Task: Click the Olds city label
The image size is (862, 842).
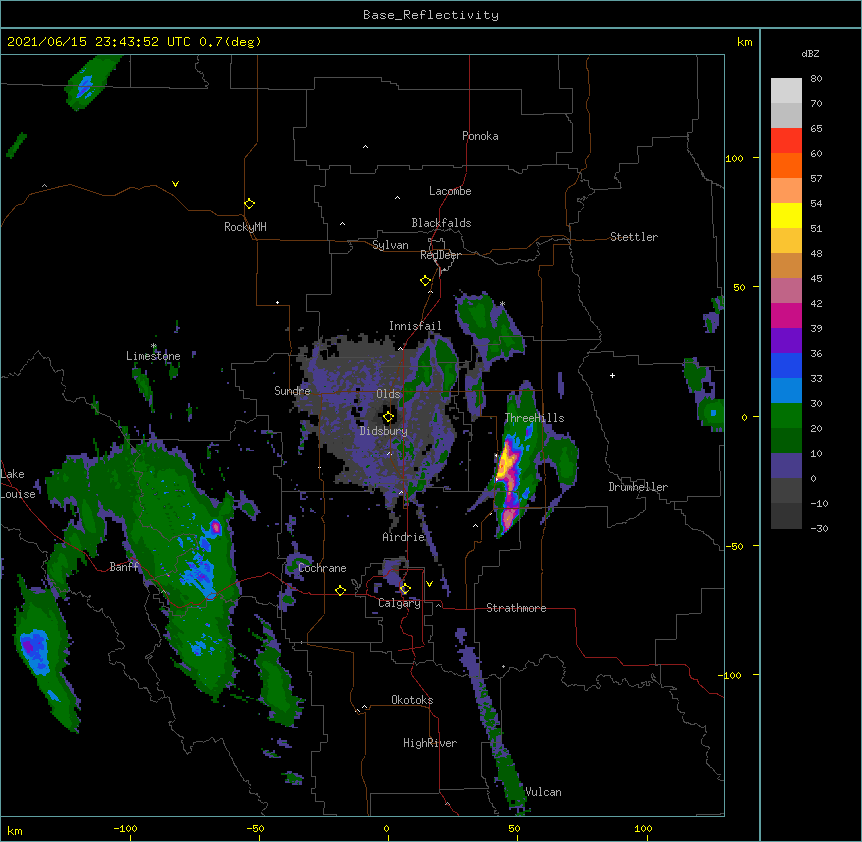Action: tap(388, 394)
